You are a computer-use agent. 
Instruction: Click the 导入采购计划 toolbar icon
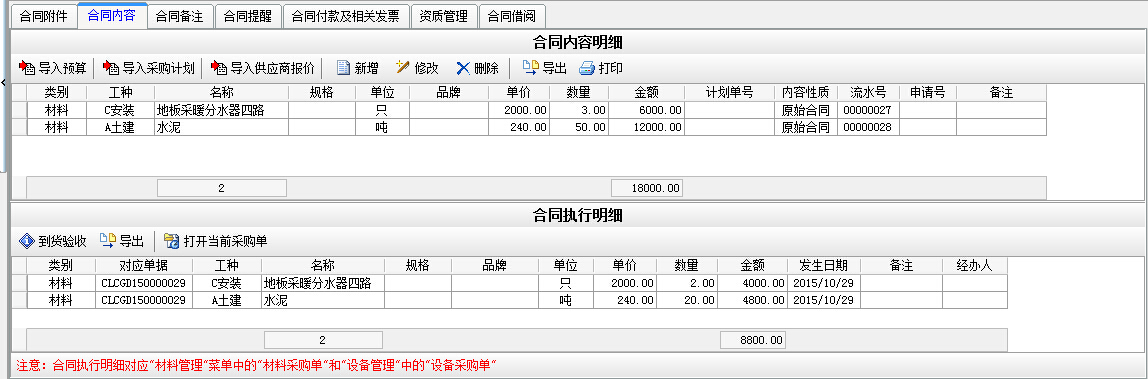click(111, 69)
